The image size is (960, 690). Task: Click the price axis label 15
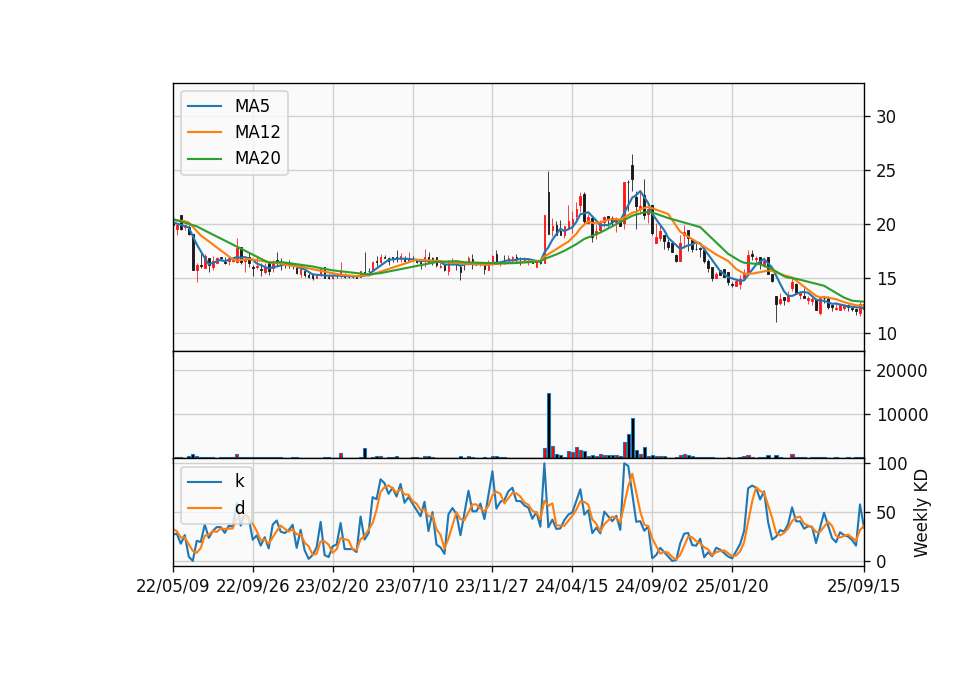click(x=886, y=279)
